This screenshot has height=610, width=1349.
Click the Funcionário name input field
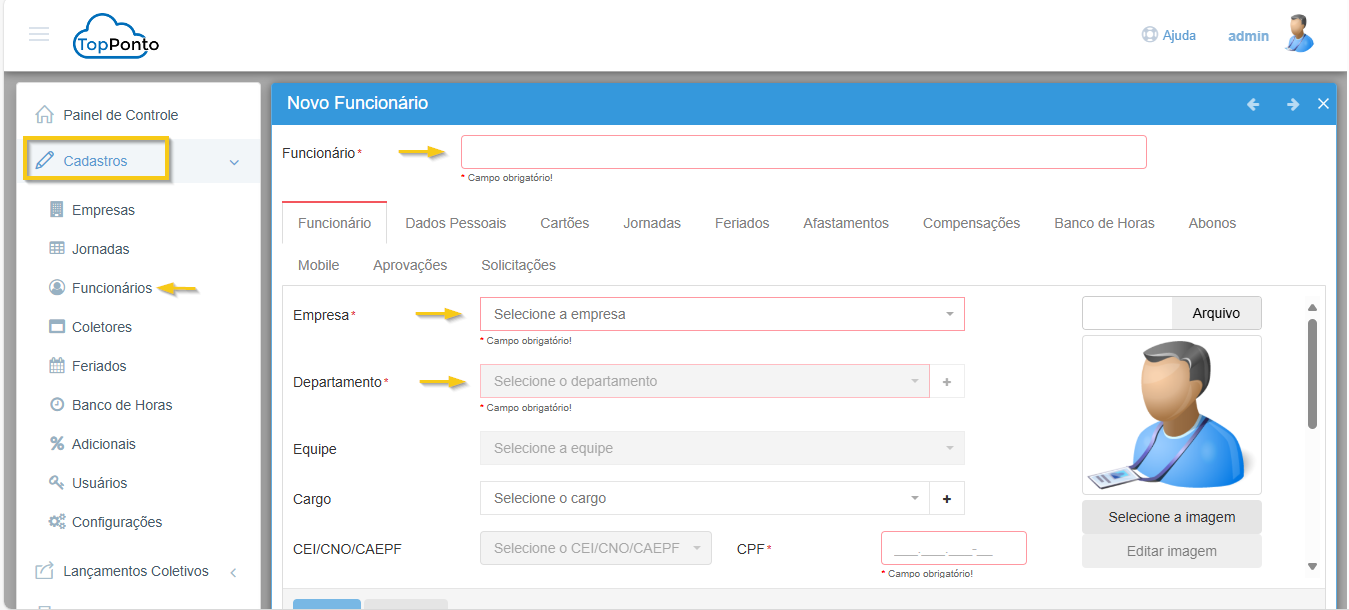[803, 152]
